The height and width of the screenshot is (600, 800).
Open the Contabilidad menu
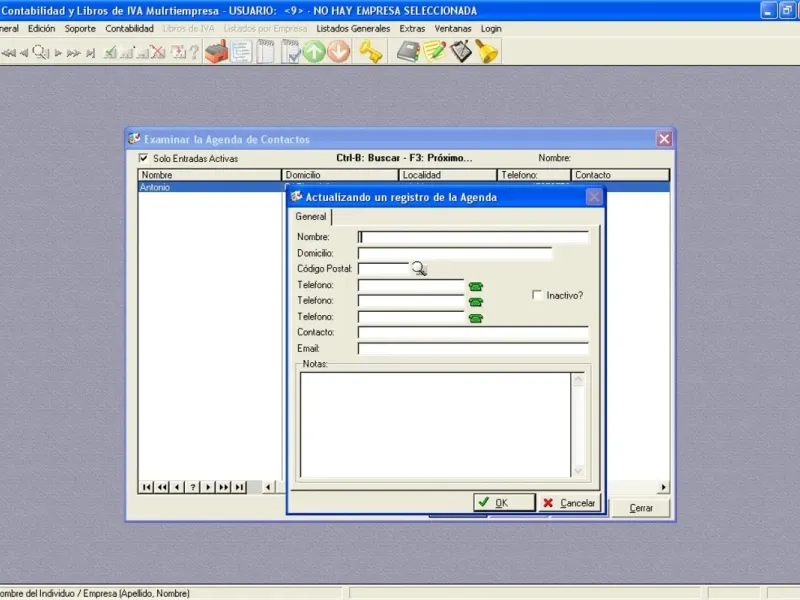(130, 29)
